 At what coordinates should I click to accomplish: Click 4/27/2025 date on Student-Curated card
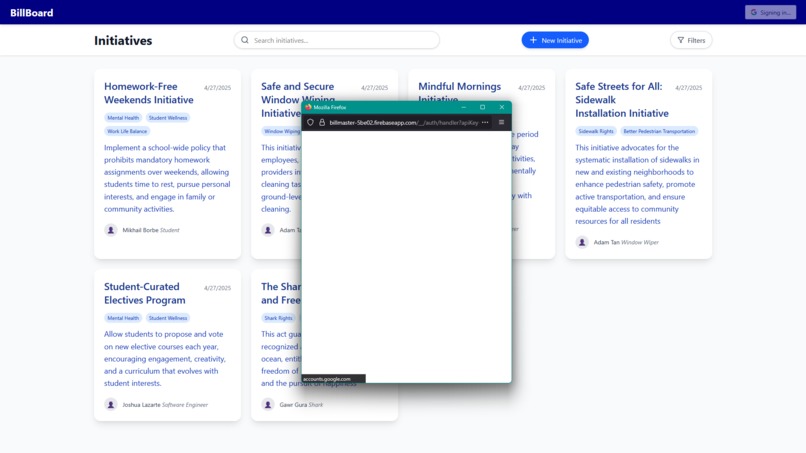[x=217, y=288]
